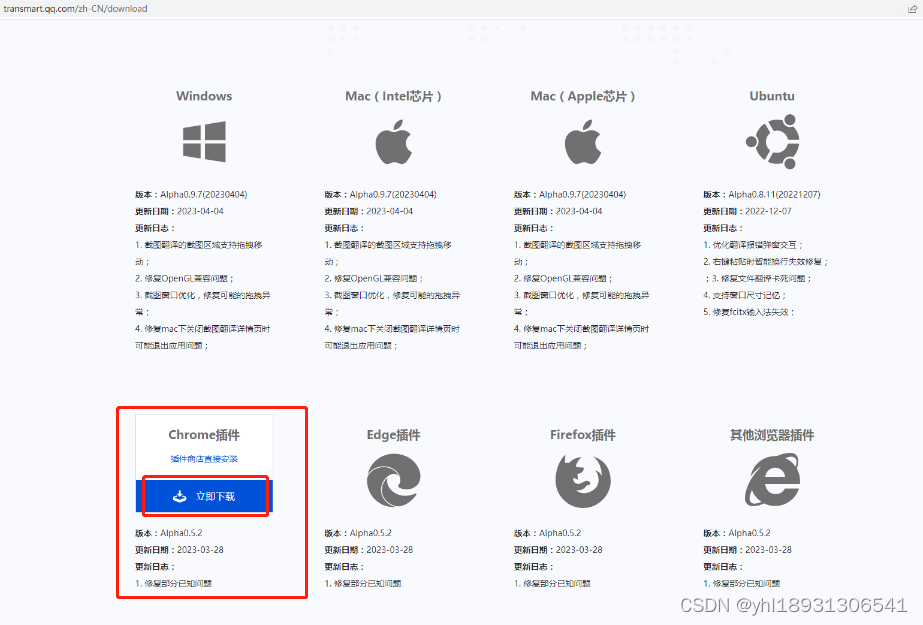This screenshot has width=923, height=625.
Task: Click the Windows version Alpha0.9.7(20230404) text
Action: (x=204, y=194)
